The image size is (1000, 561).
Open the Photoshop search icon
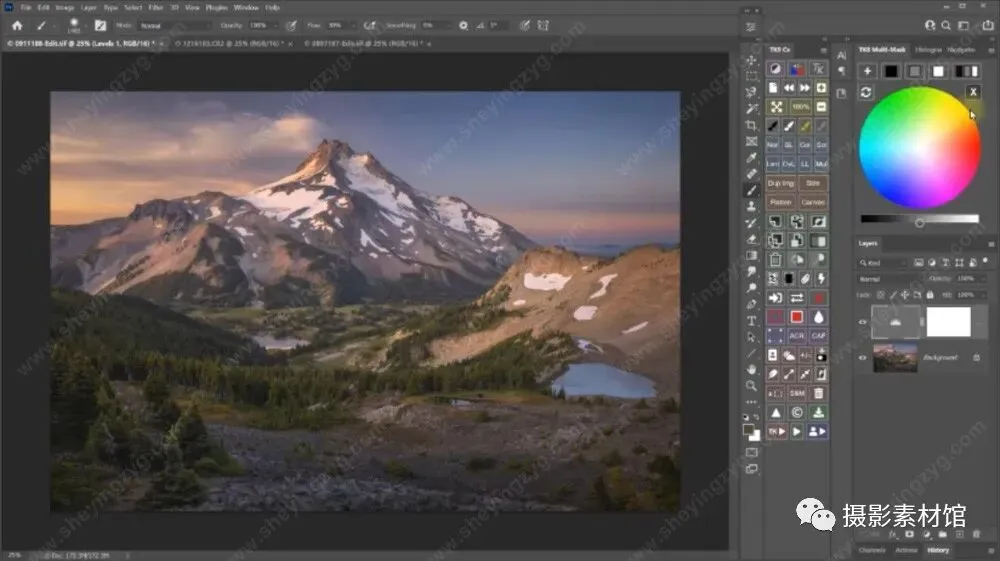946,26
